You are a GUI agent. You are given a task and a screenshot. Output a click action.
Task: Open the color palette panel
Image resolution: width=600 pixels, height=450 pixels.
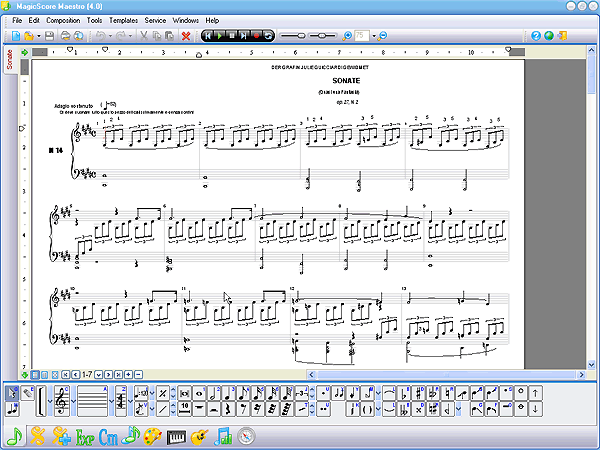click(x=153, y=436)
